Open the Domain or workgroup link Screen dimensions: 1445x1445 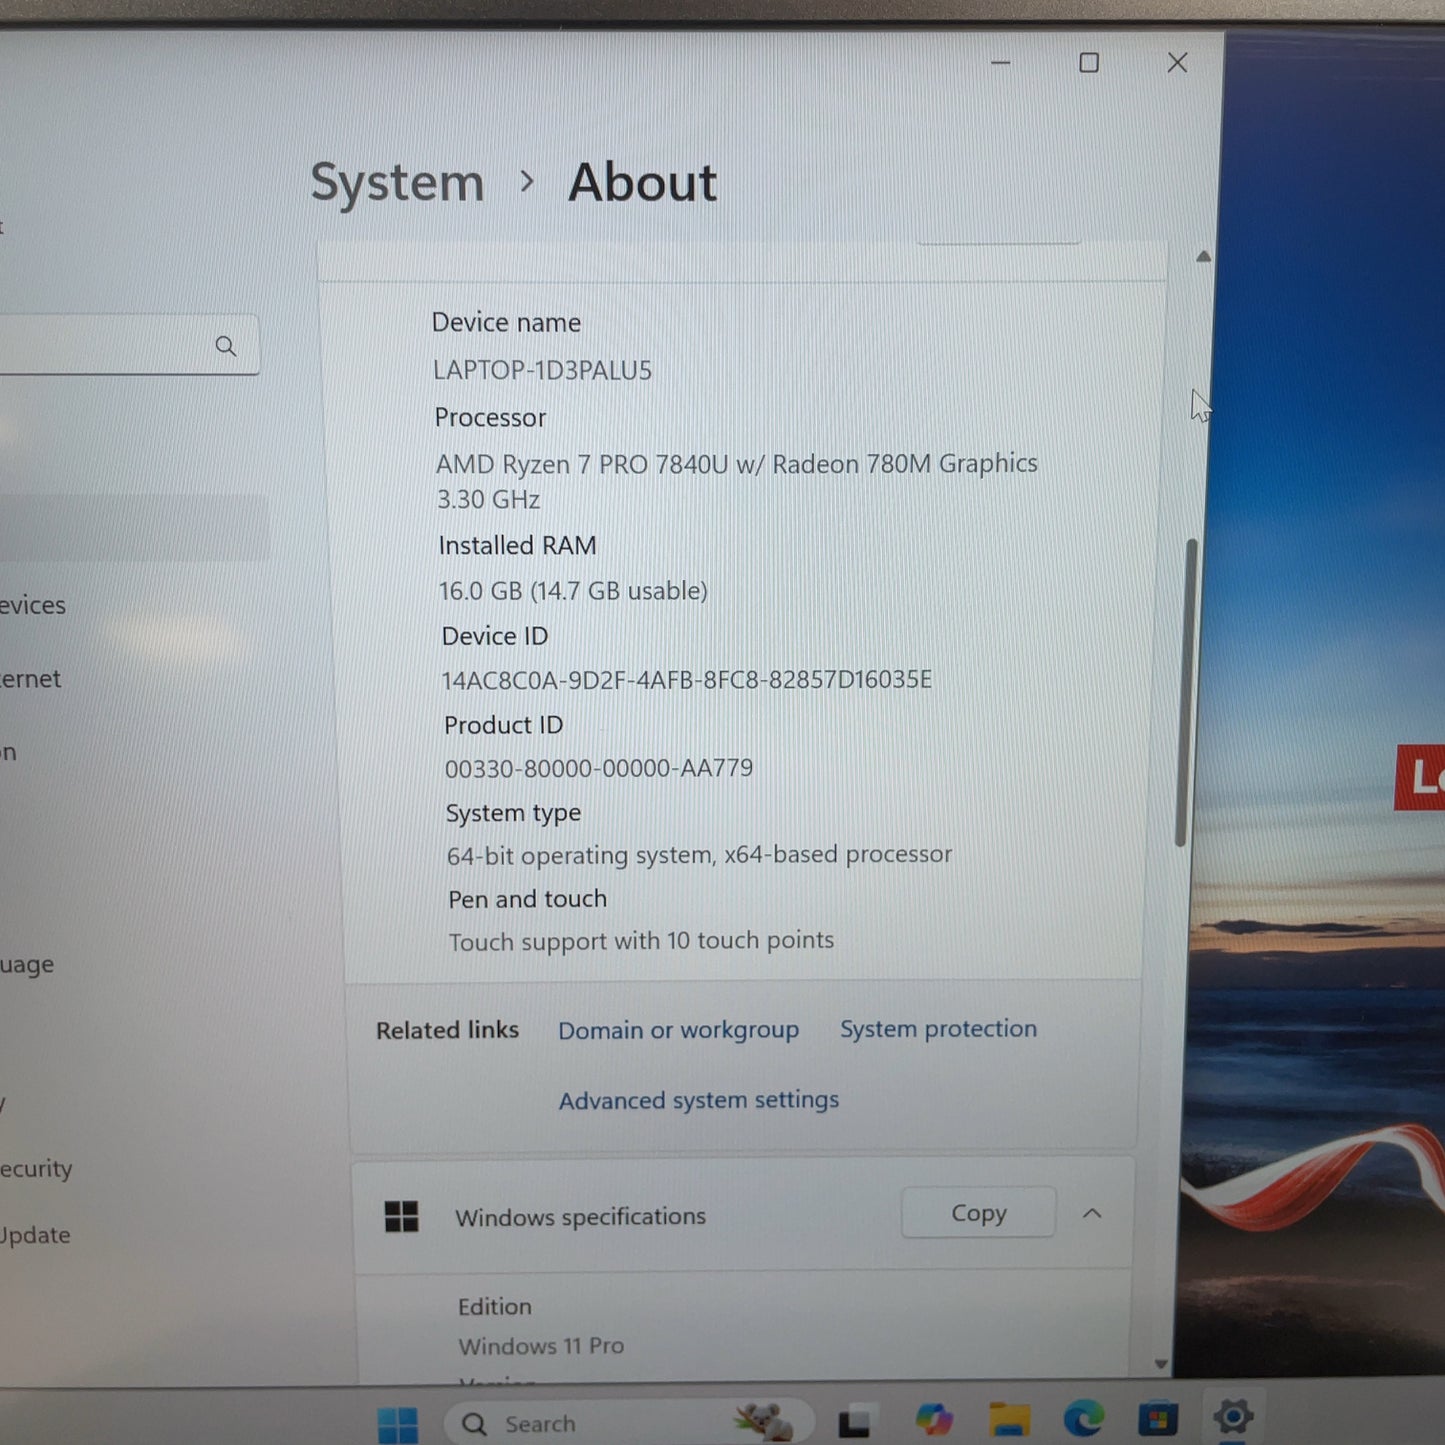coord(679,1030)
